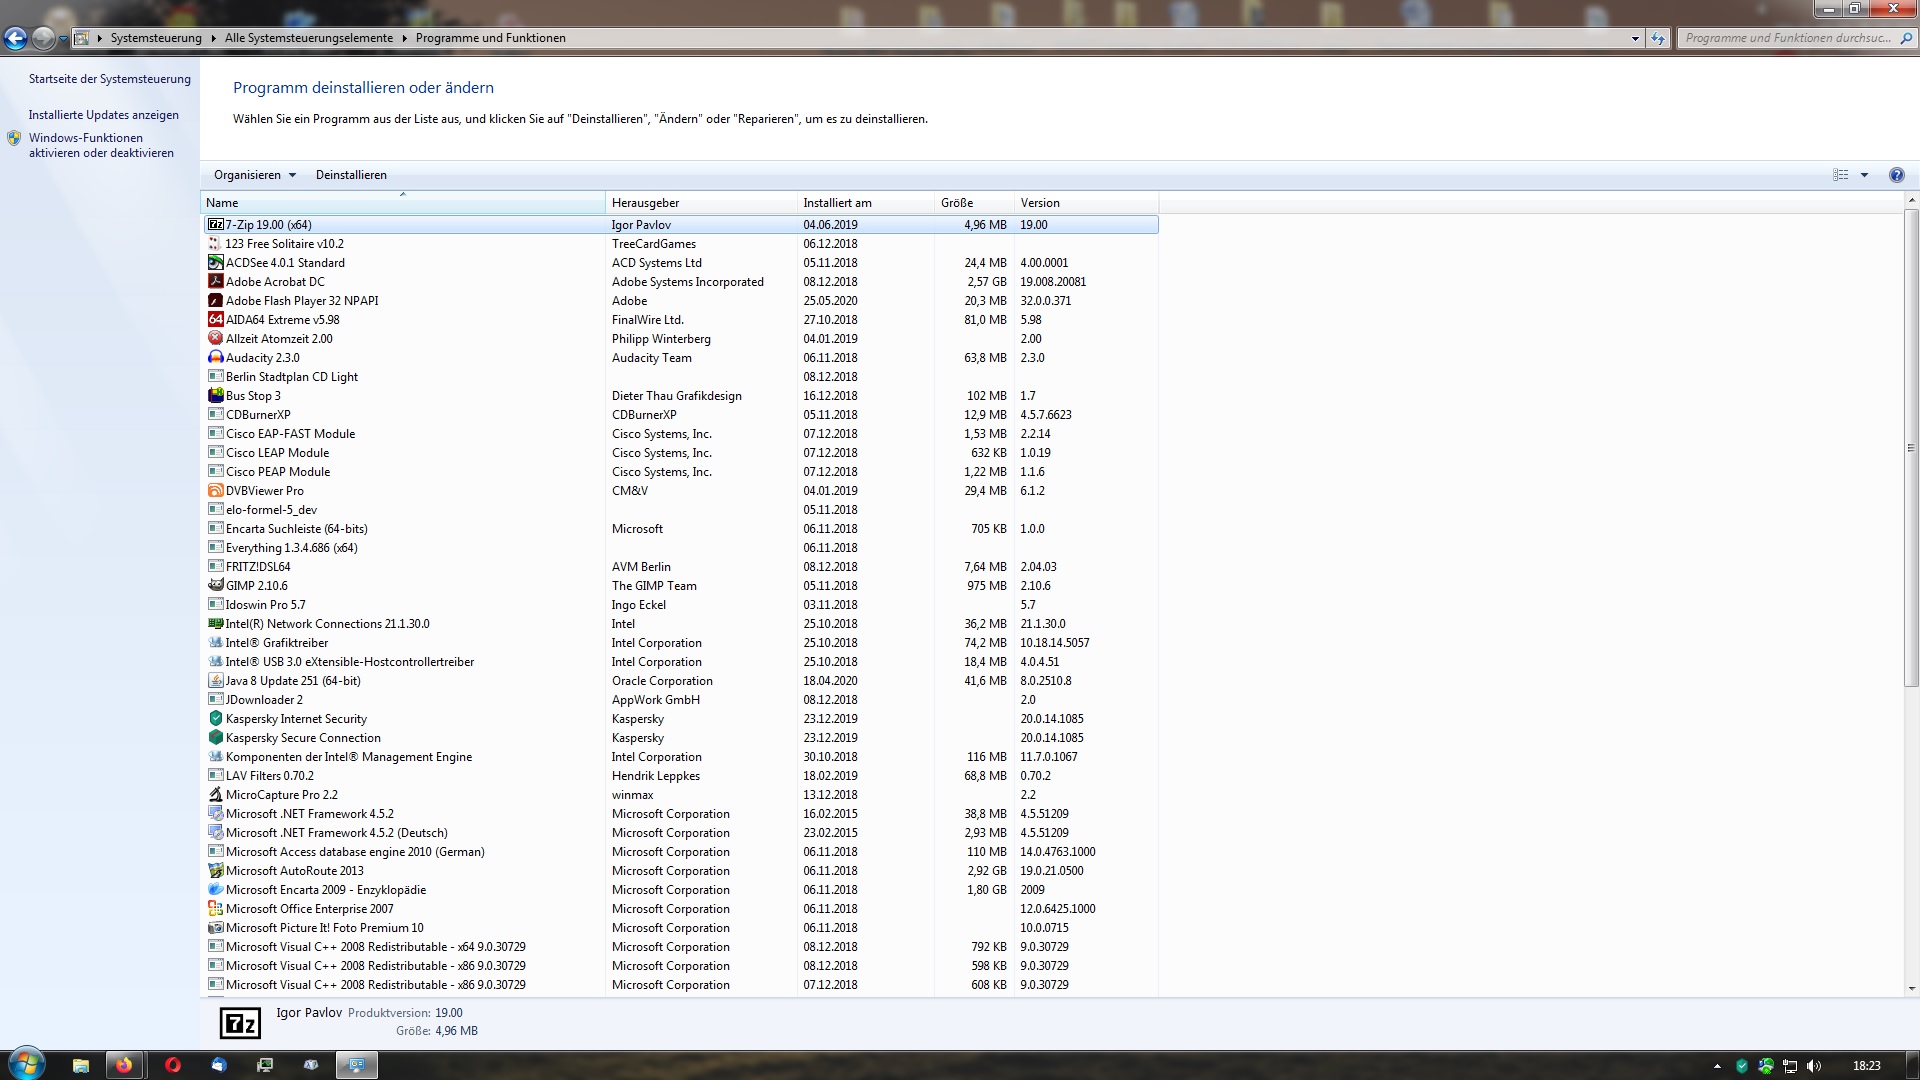Open Installierte Updates anzeigen

(103, 114)
